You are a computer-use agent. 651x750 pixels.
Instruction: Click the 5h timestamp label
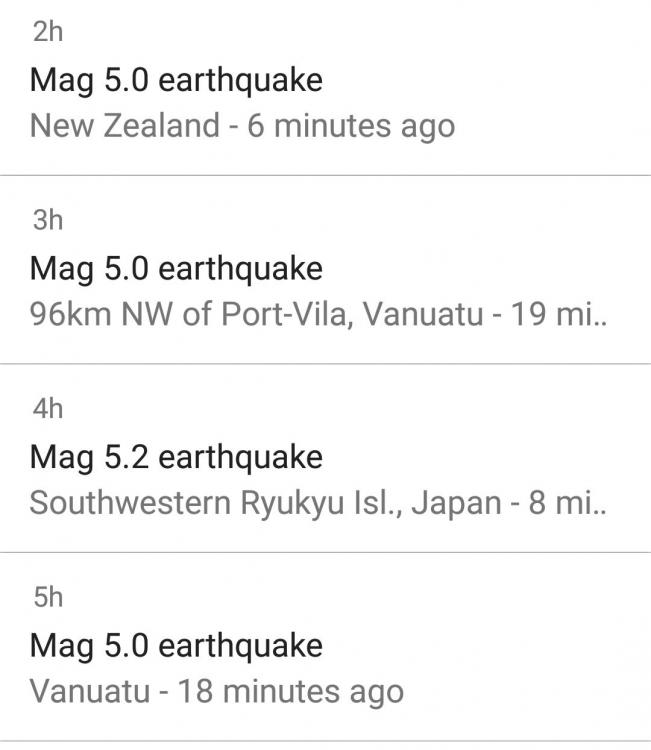(x=47, y=597)
